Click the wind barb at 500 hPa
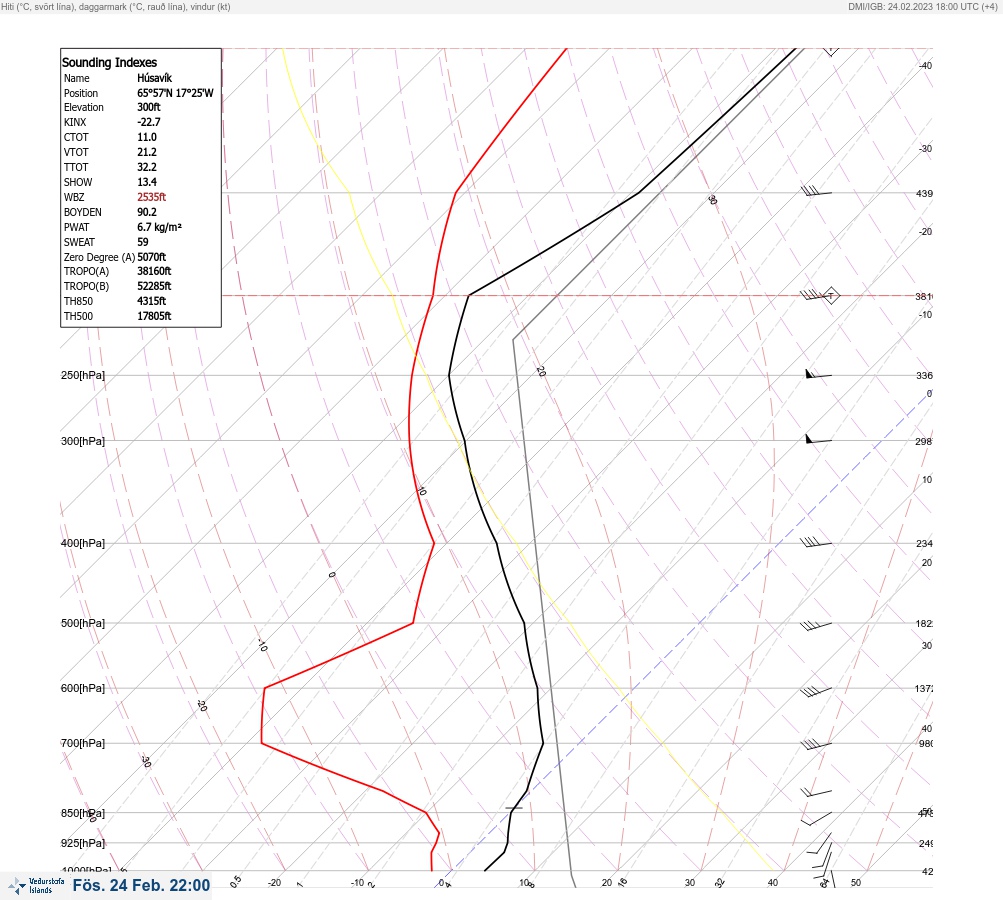The height and width of the screenshot is (900, 1003). pos(816,625)
